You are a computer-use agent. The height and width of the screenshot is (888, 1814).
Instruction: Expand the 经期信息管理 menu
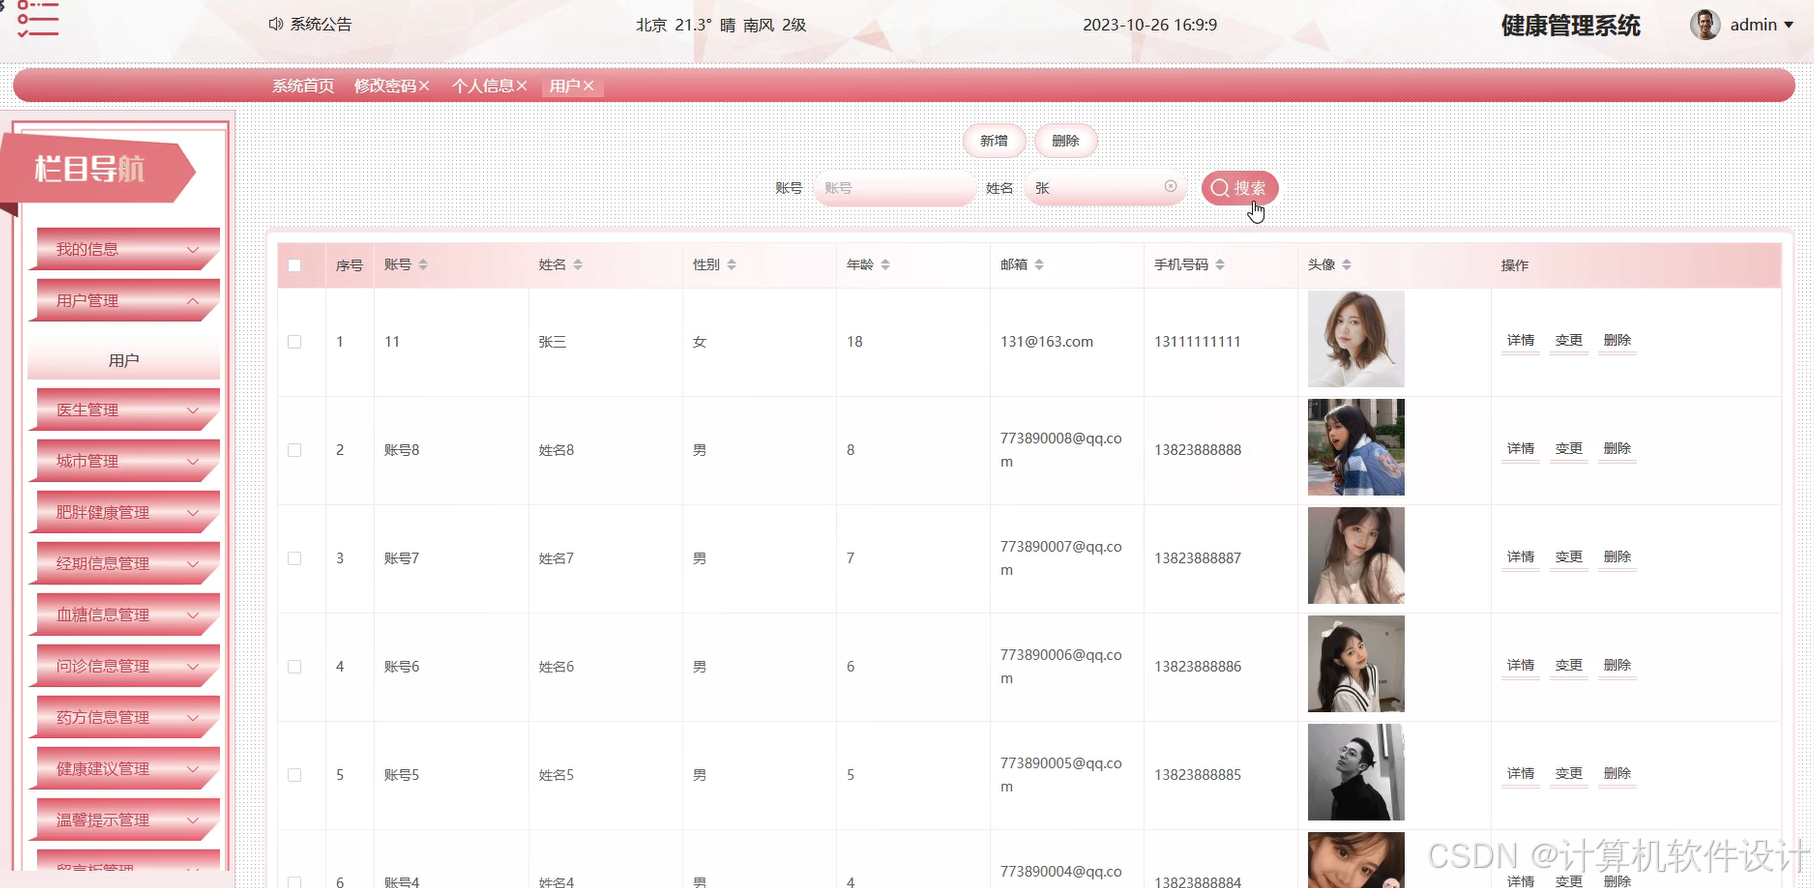127,563
